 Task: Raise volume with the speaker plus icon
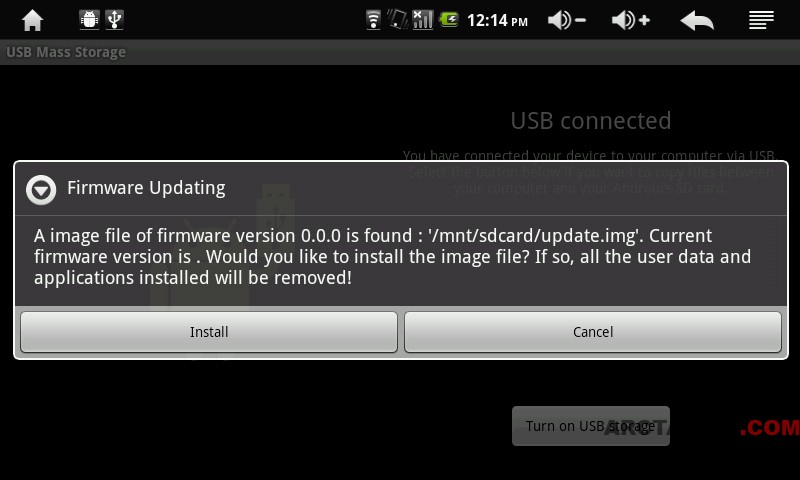631,20
